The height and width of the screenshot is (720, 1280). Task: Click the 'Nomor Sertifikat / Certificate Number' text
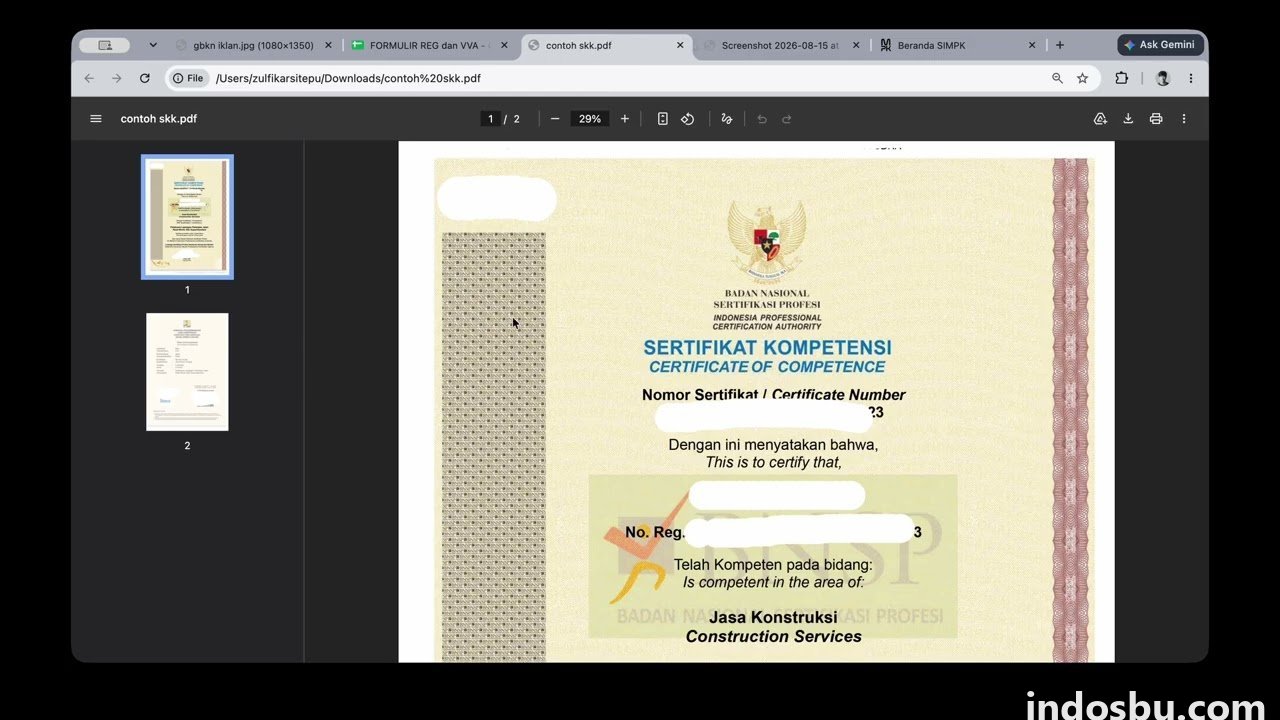(x=774, y=395)
